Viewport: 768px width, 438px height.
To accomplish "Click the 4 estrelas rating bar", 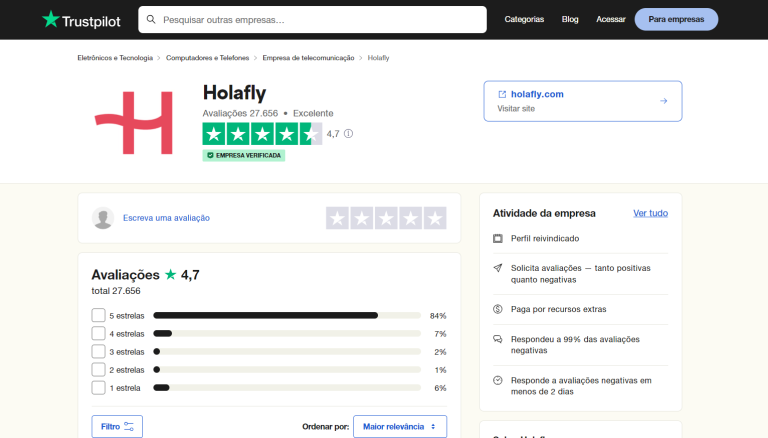I will tap(287, 334).
